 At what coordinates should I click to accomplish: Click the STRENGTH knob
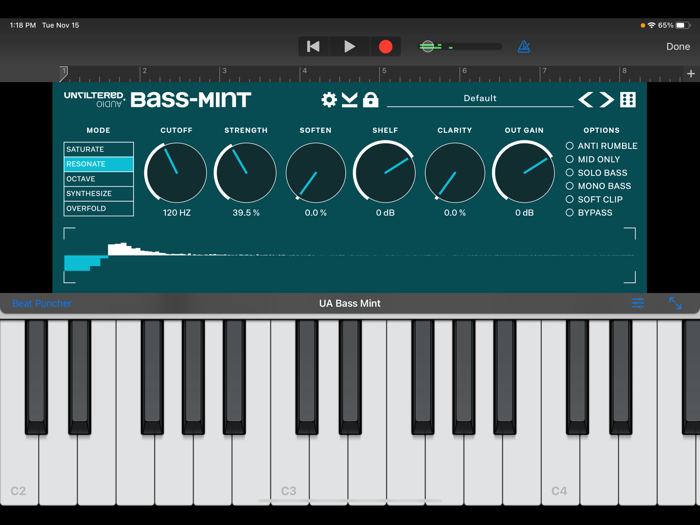(x=246, y=172)
